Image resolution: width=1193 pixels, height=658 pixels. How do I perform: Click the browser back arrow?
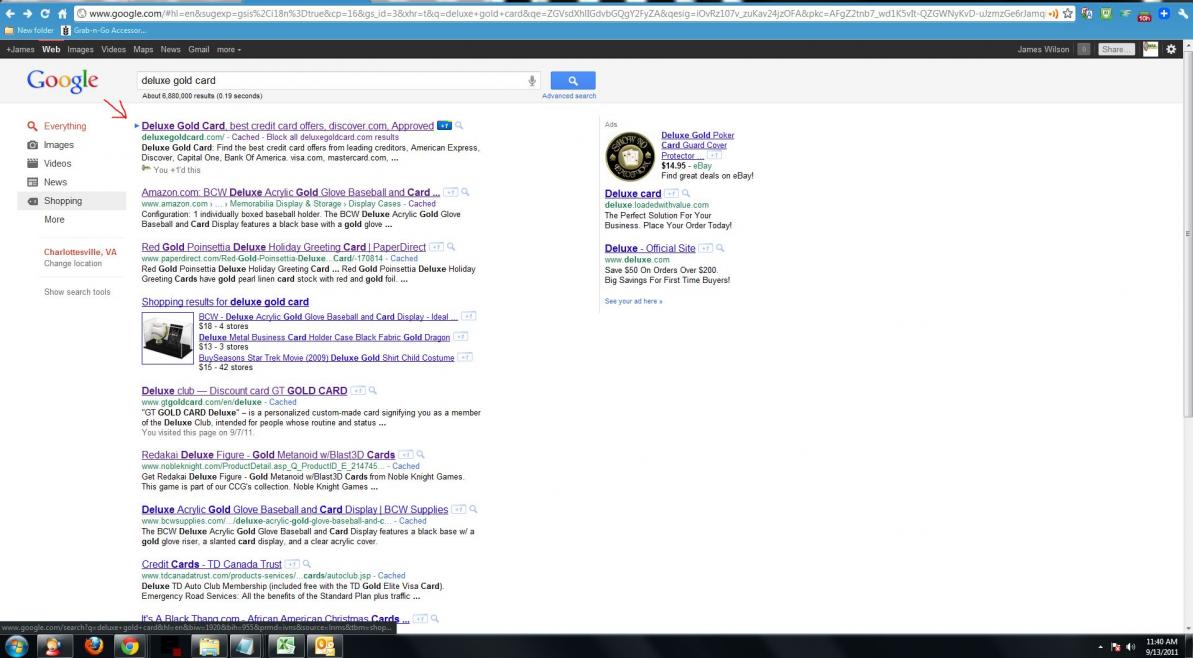pyautogui.click(x=10, y=14)
